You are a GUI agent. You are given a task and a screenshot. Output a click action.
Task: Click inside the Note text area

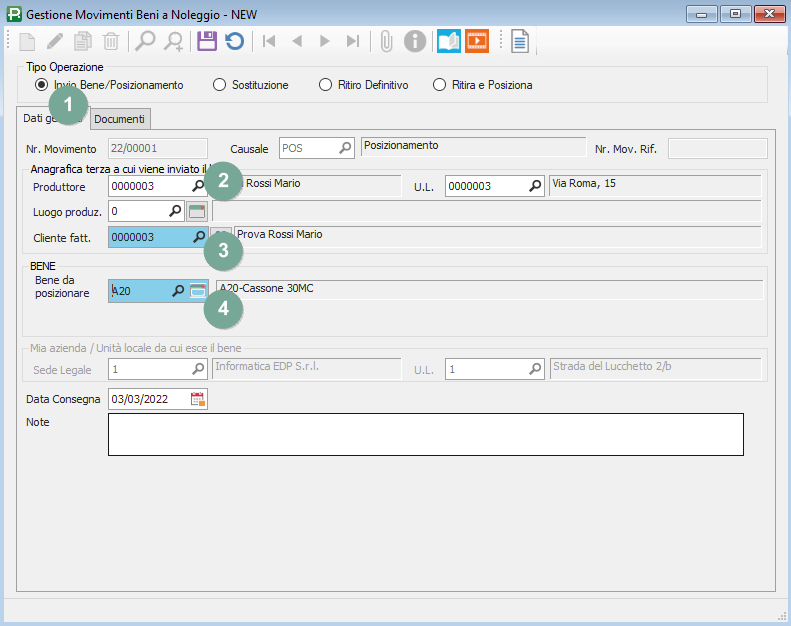[x=425, y=434]
